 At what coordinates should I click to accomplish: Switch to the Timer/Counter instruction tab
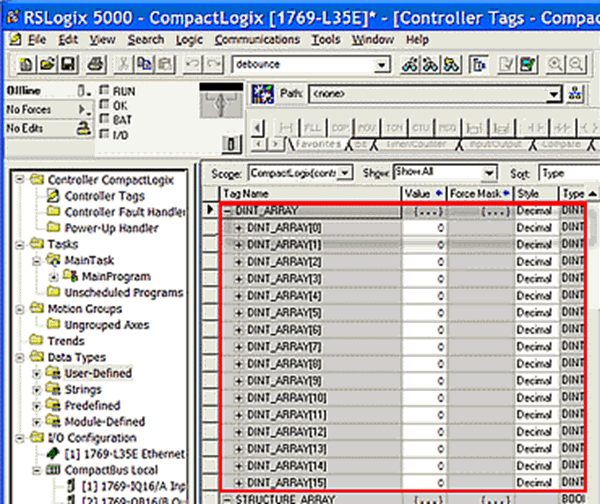point(416,144)
